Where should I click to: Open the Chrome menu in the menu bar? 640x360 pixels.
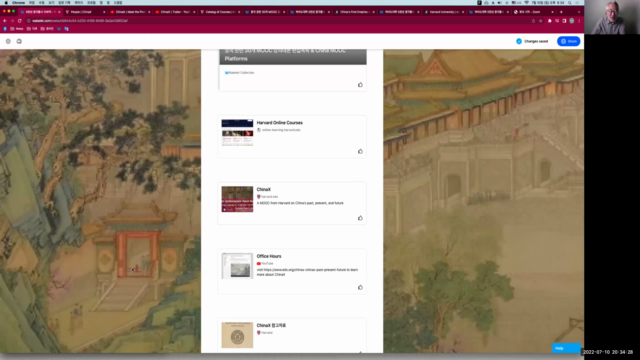tap(18, 2)
